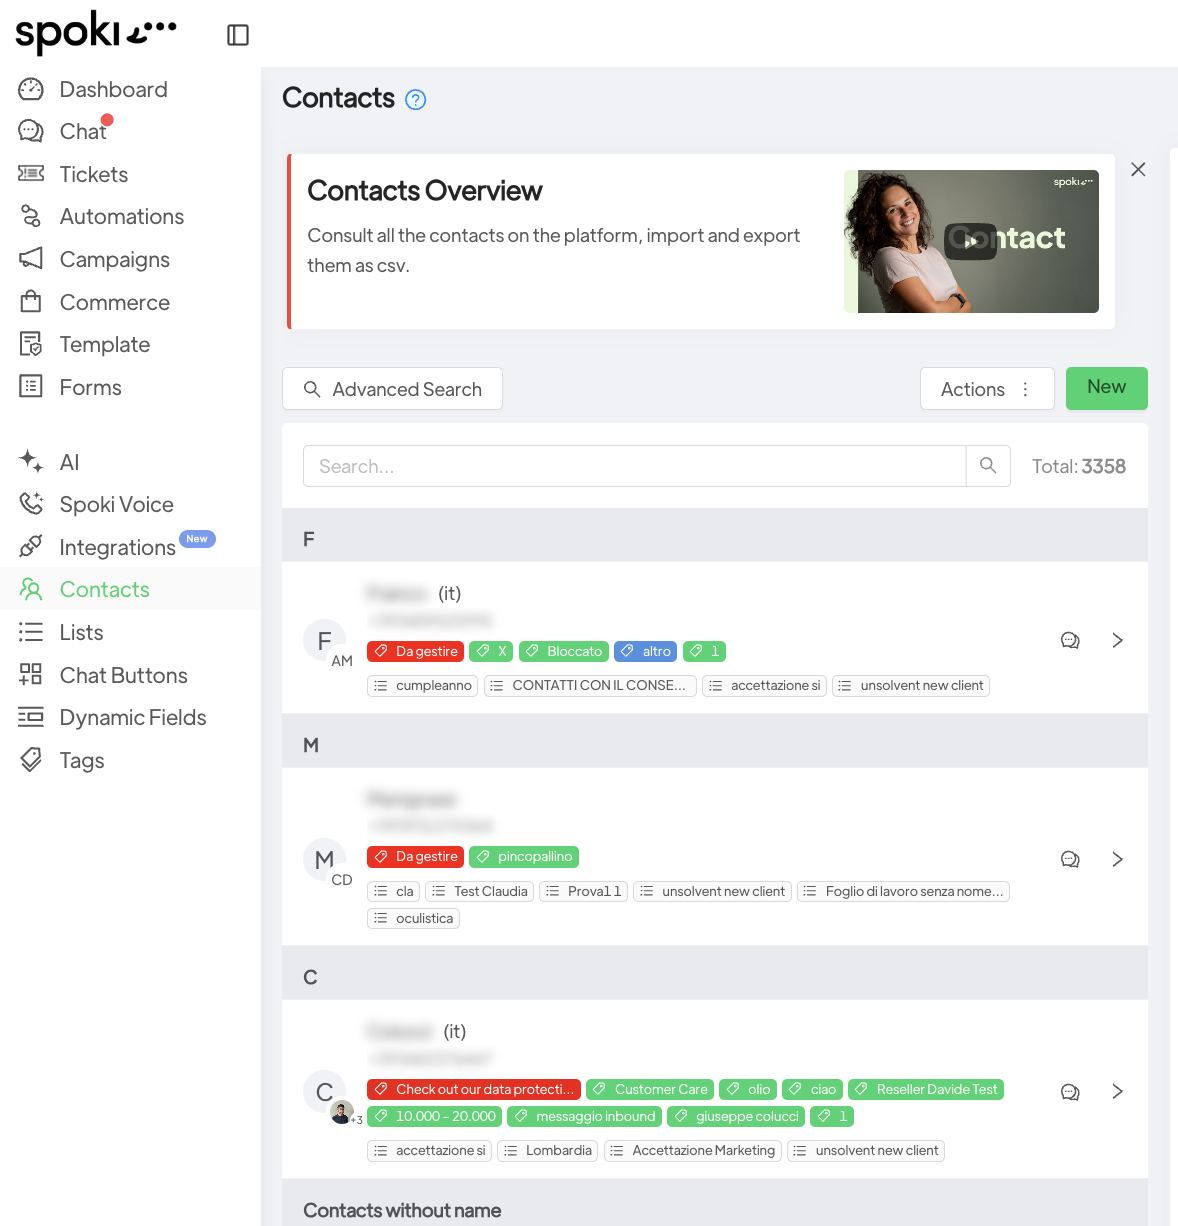Focus the Search contacts input field
The width and height of the screenshot is (1178, 1226).
pyautogui.click(x=634, y=466)
